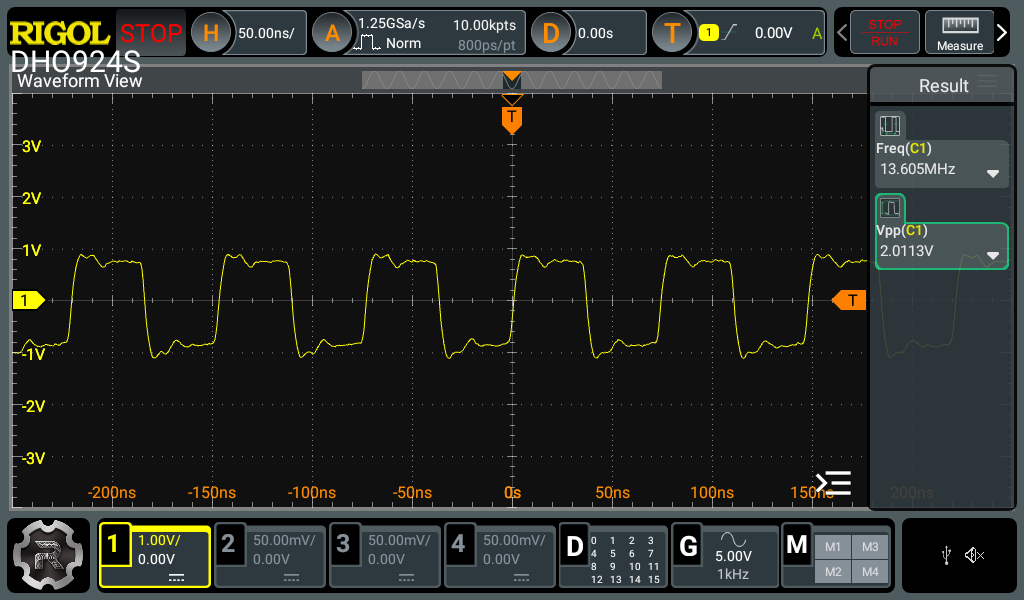The image size is (1024, 600).
Task: Open the Trigger T settings button
Action: [x=672, y=33]
